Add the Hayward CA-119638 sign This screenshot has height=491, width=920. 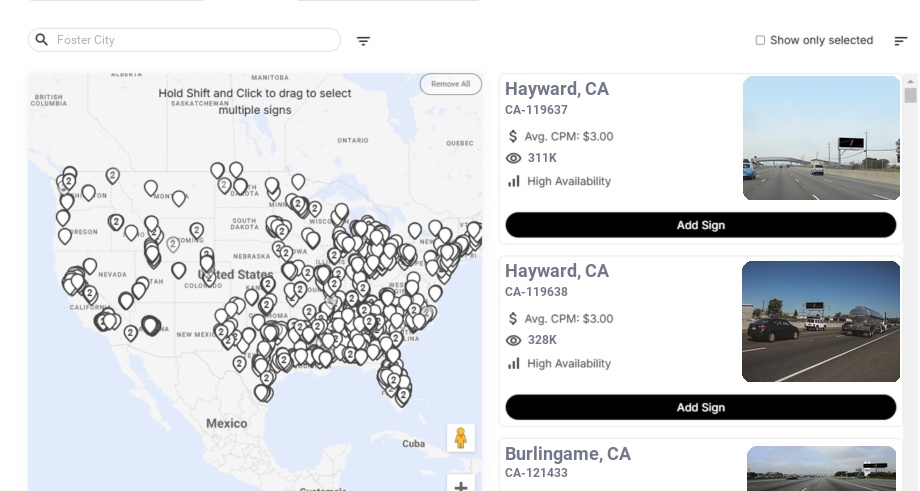[700, 407]
